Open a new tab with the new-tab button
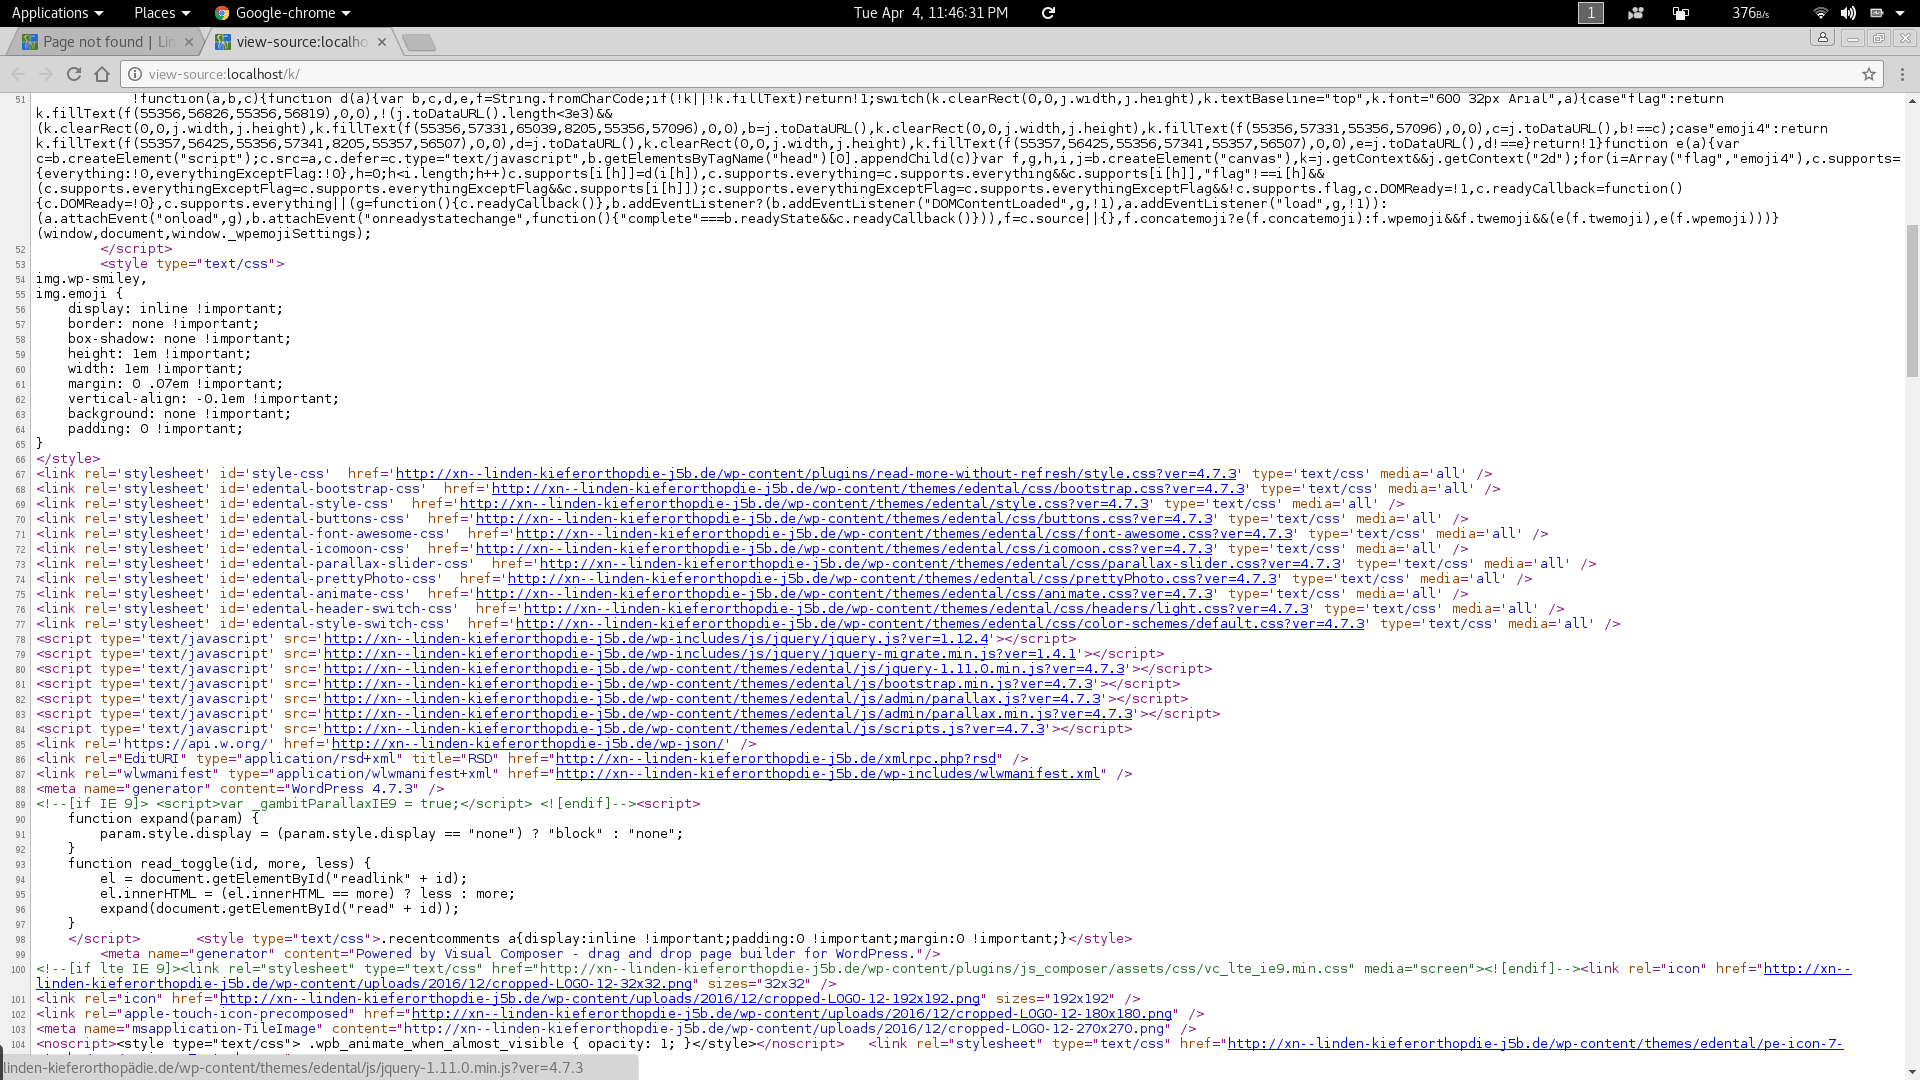Screen dimensions: 1920x1080 (x=419, y=42)
